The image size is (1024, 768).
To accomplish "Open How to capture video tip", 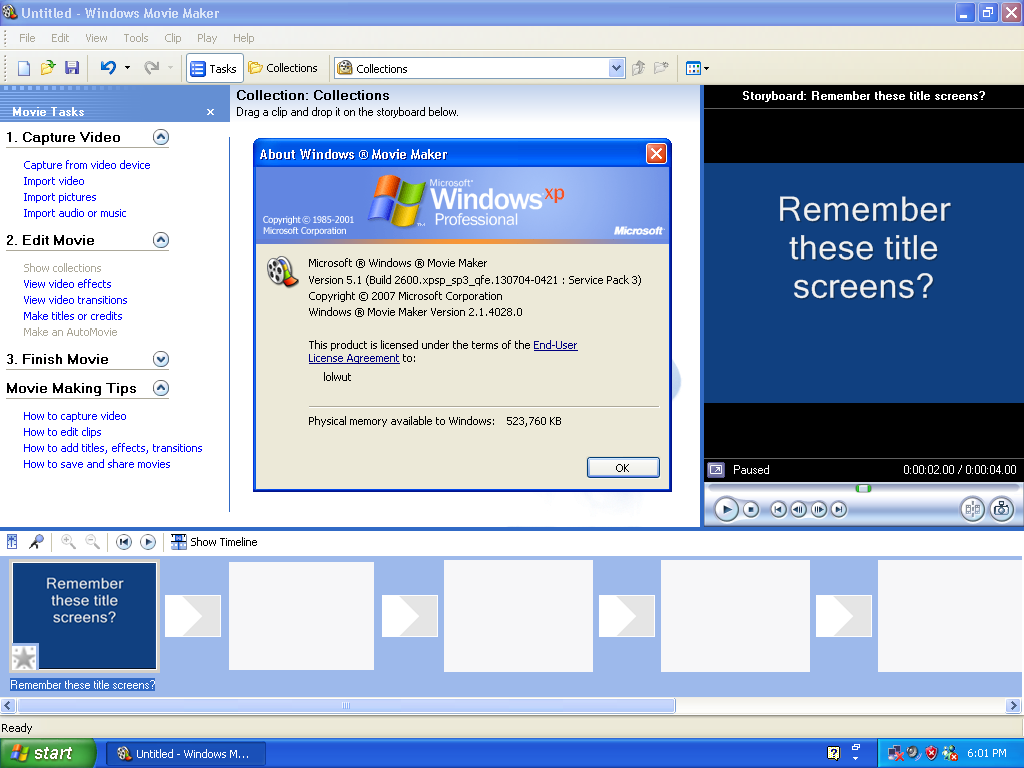I will (74, 416).
